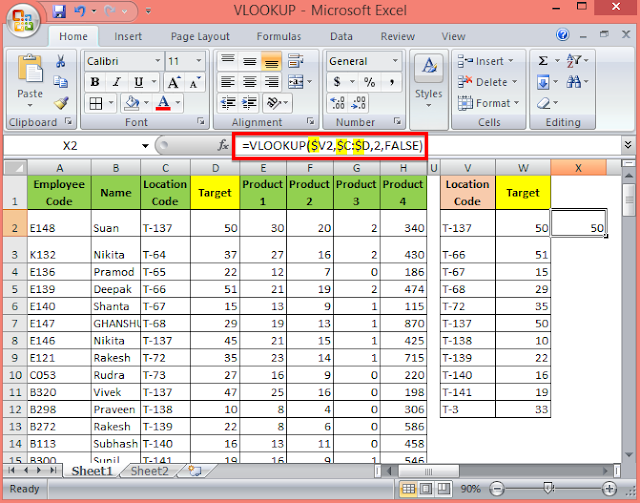
Task: Open Find and Select binoculars
Action: tap(573, 82)
